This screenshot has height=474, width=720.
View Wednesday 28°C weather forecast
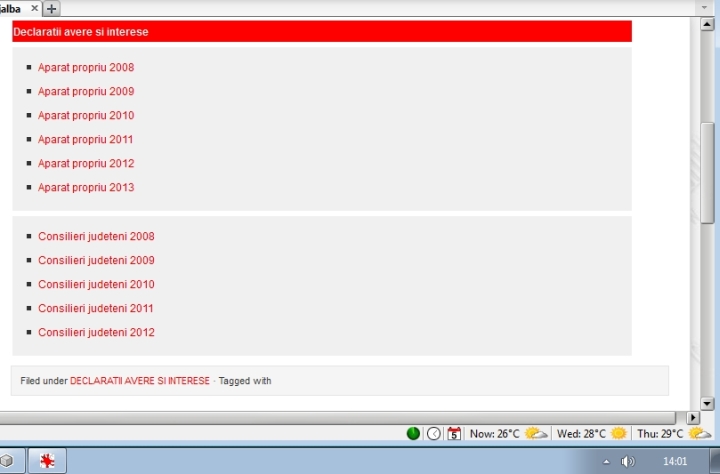pyautogui.click(x=591, y=433)
